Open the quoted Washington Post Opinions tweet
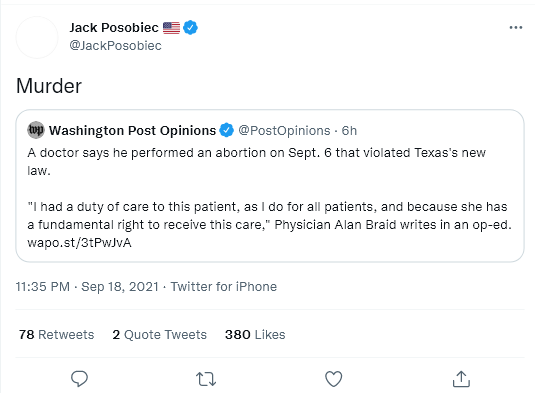Image resolution: width=535 pixels, height=393 pixels. [270, 186]
